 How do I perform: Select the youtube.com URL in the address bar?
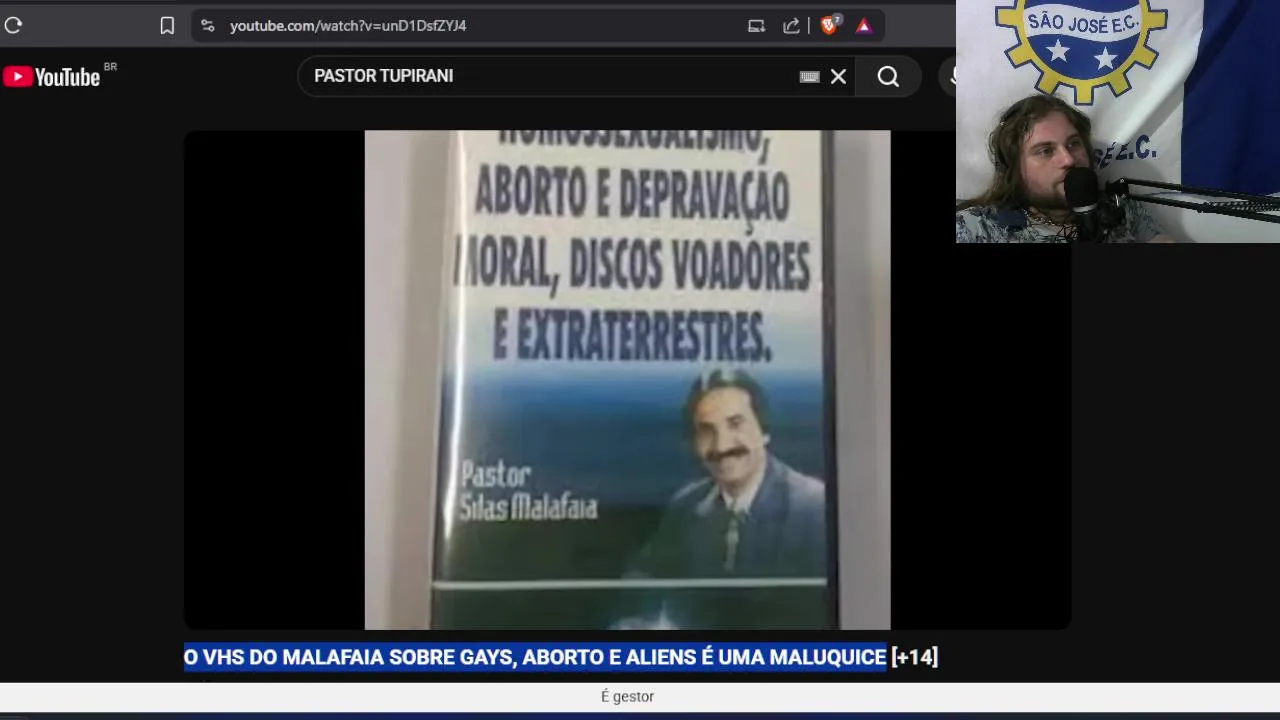(x=348, y=26)
